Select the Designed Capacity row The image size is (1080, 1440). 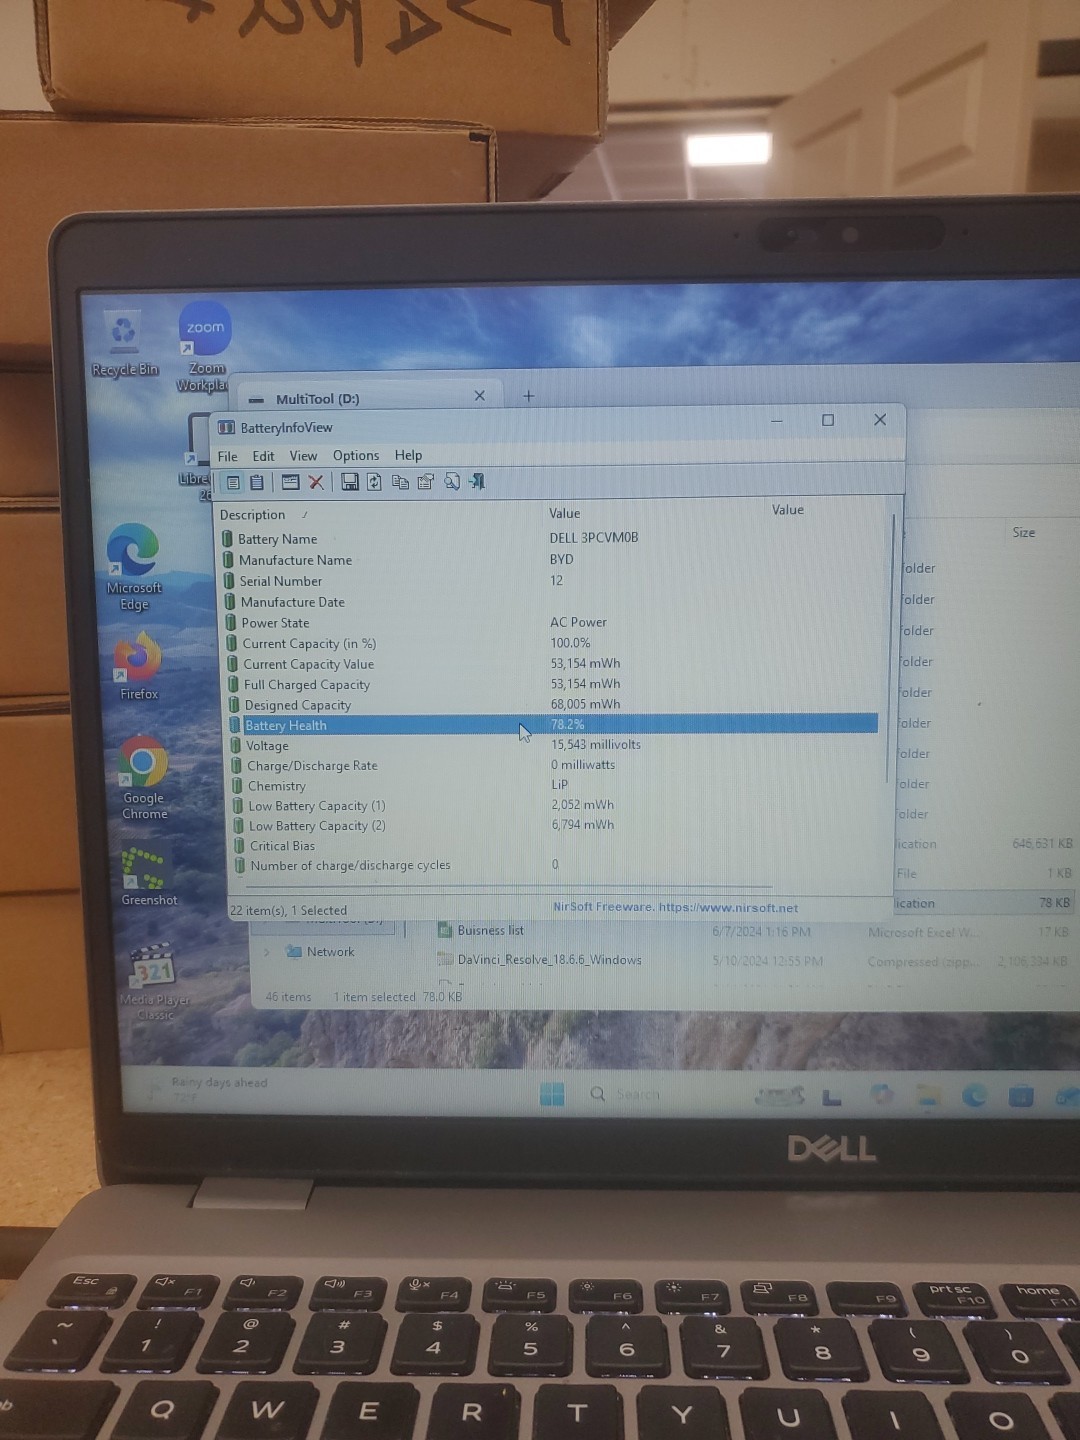point(550,704)
